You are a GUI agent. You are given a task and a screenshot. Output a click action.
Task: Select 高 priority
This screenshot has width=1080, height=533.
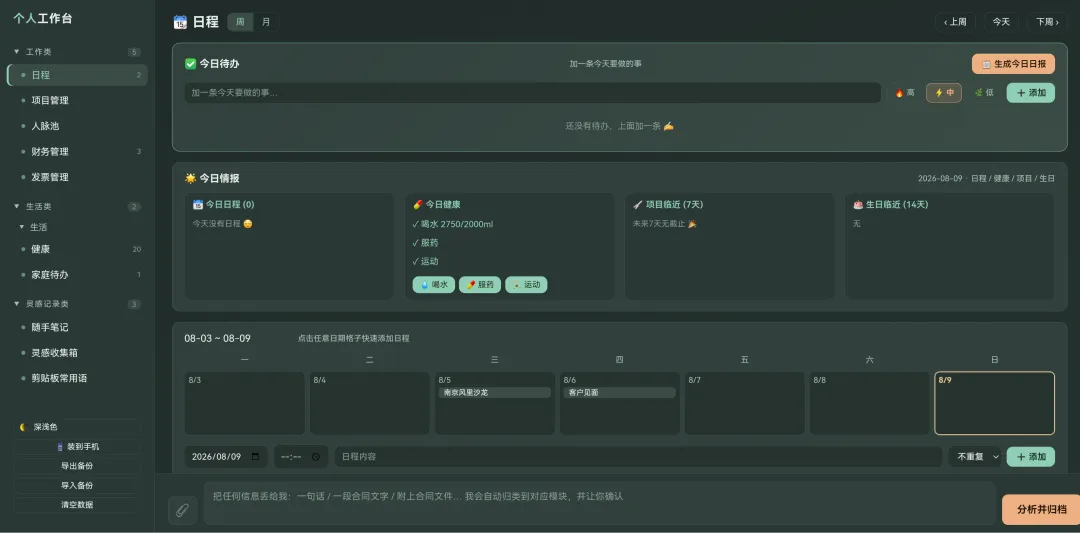[904, 93]
